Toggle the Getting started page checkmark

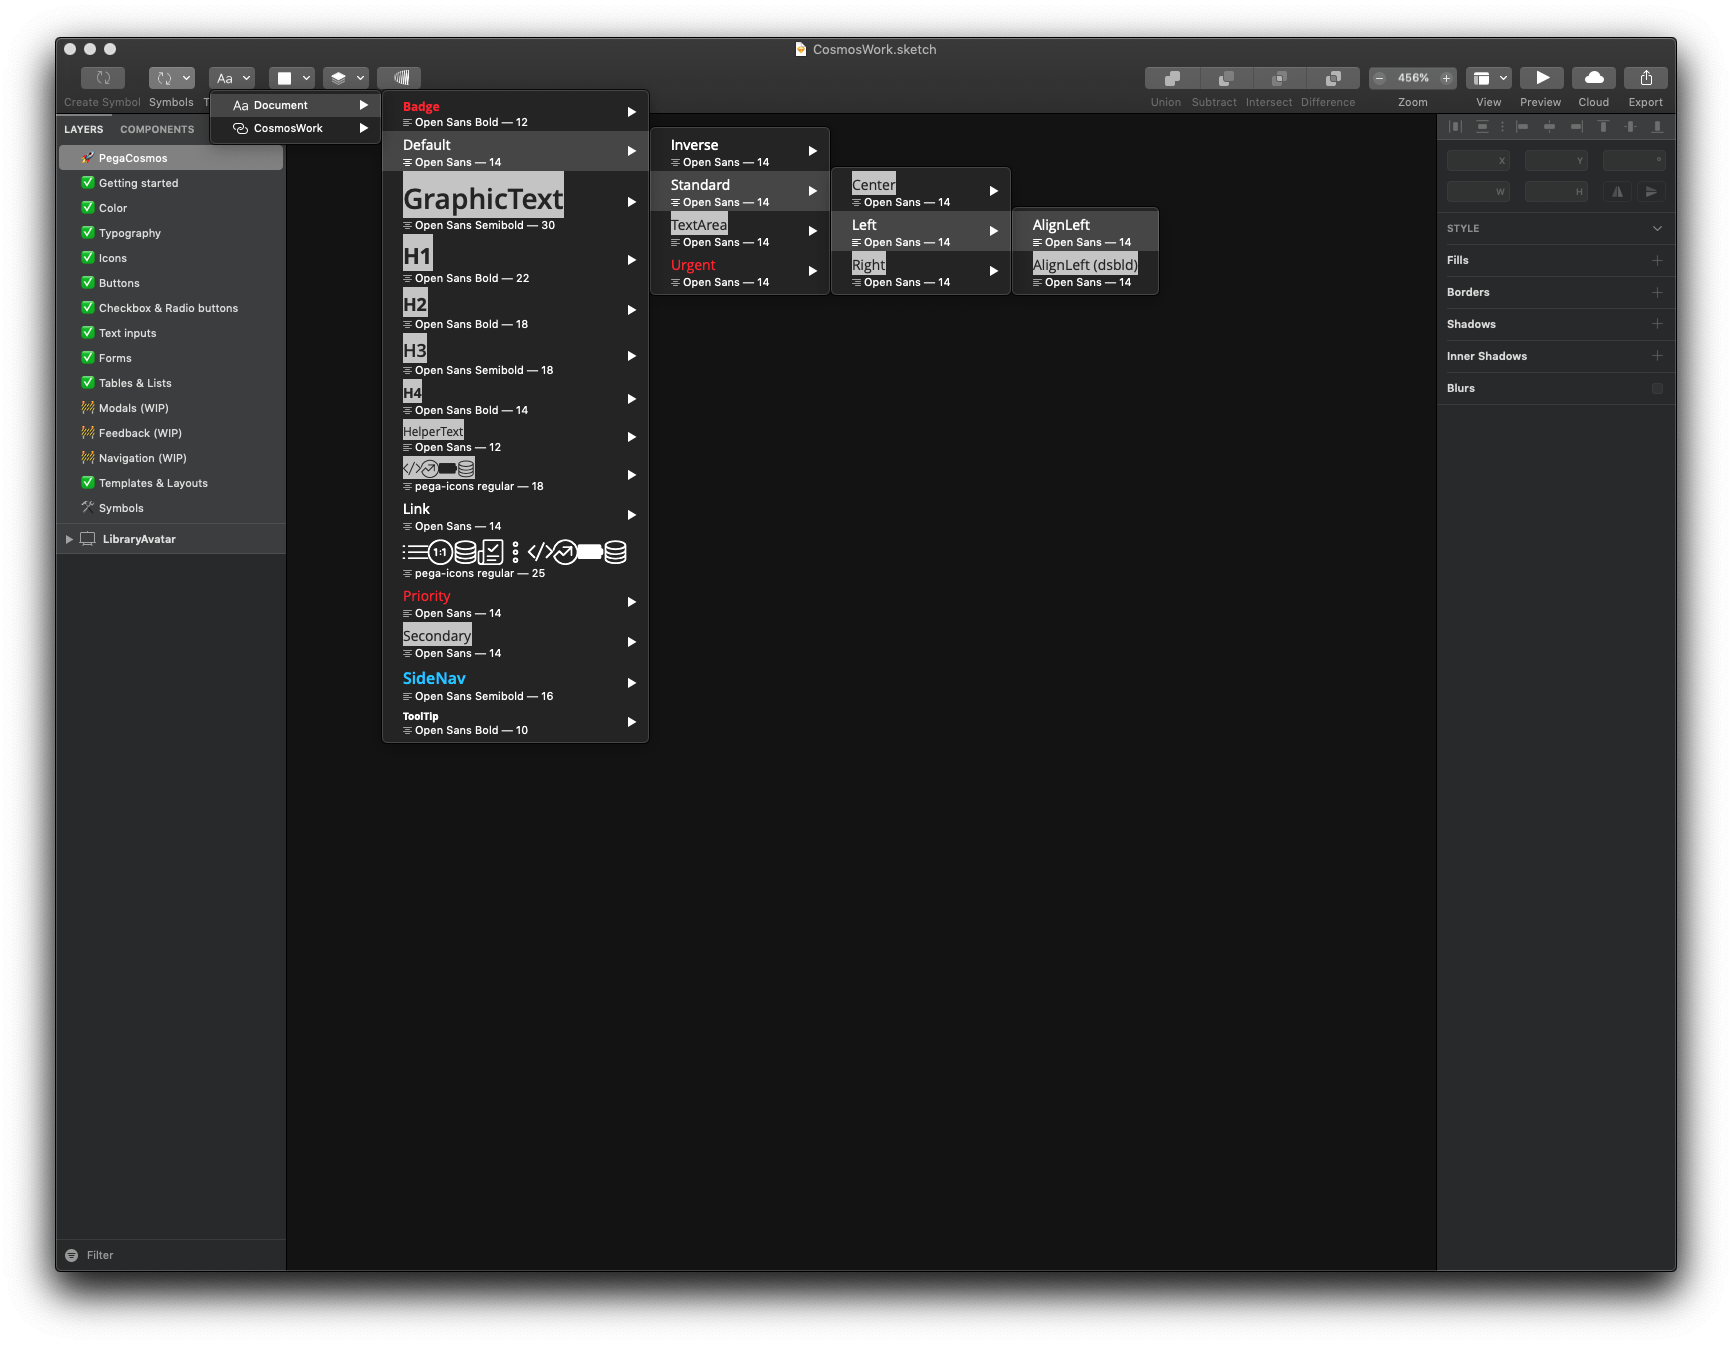(87, 182)
